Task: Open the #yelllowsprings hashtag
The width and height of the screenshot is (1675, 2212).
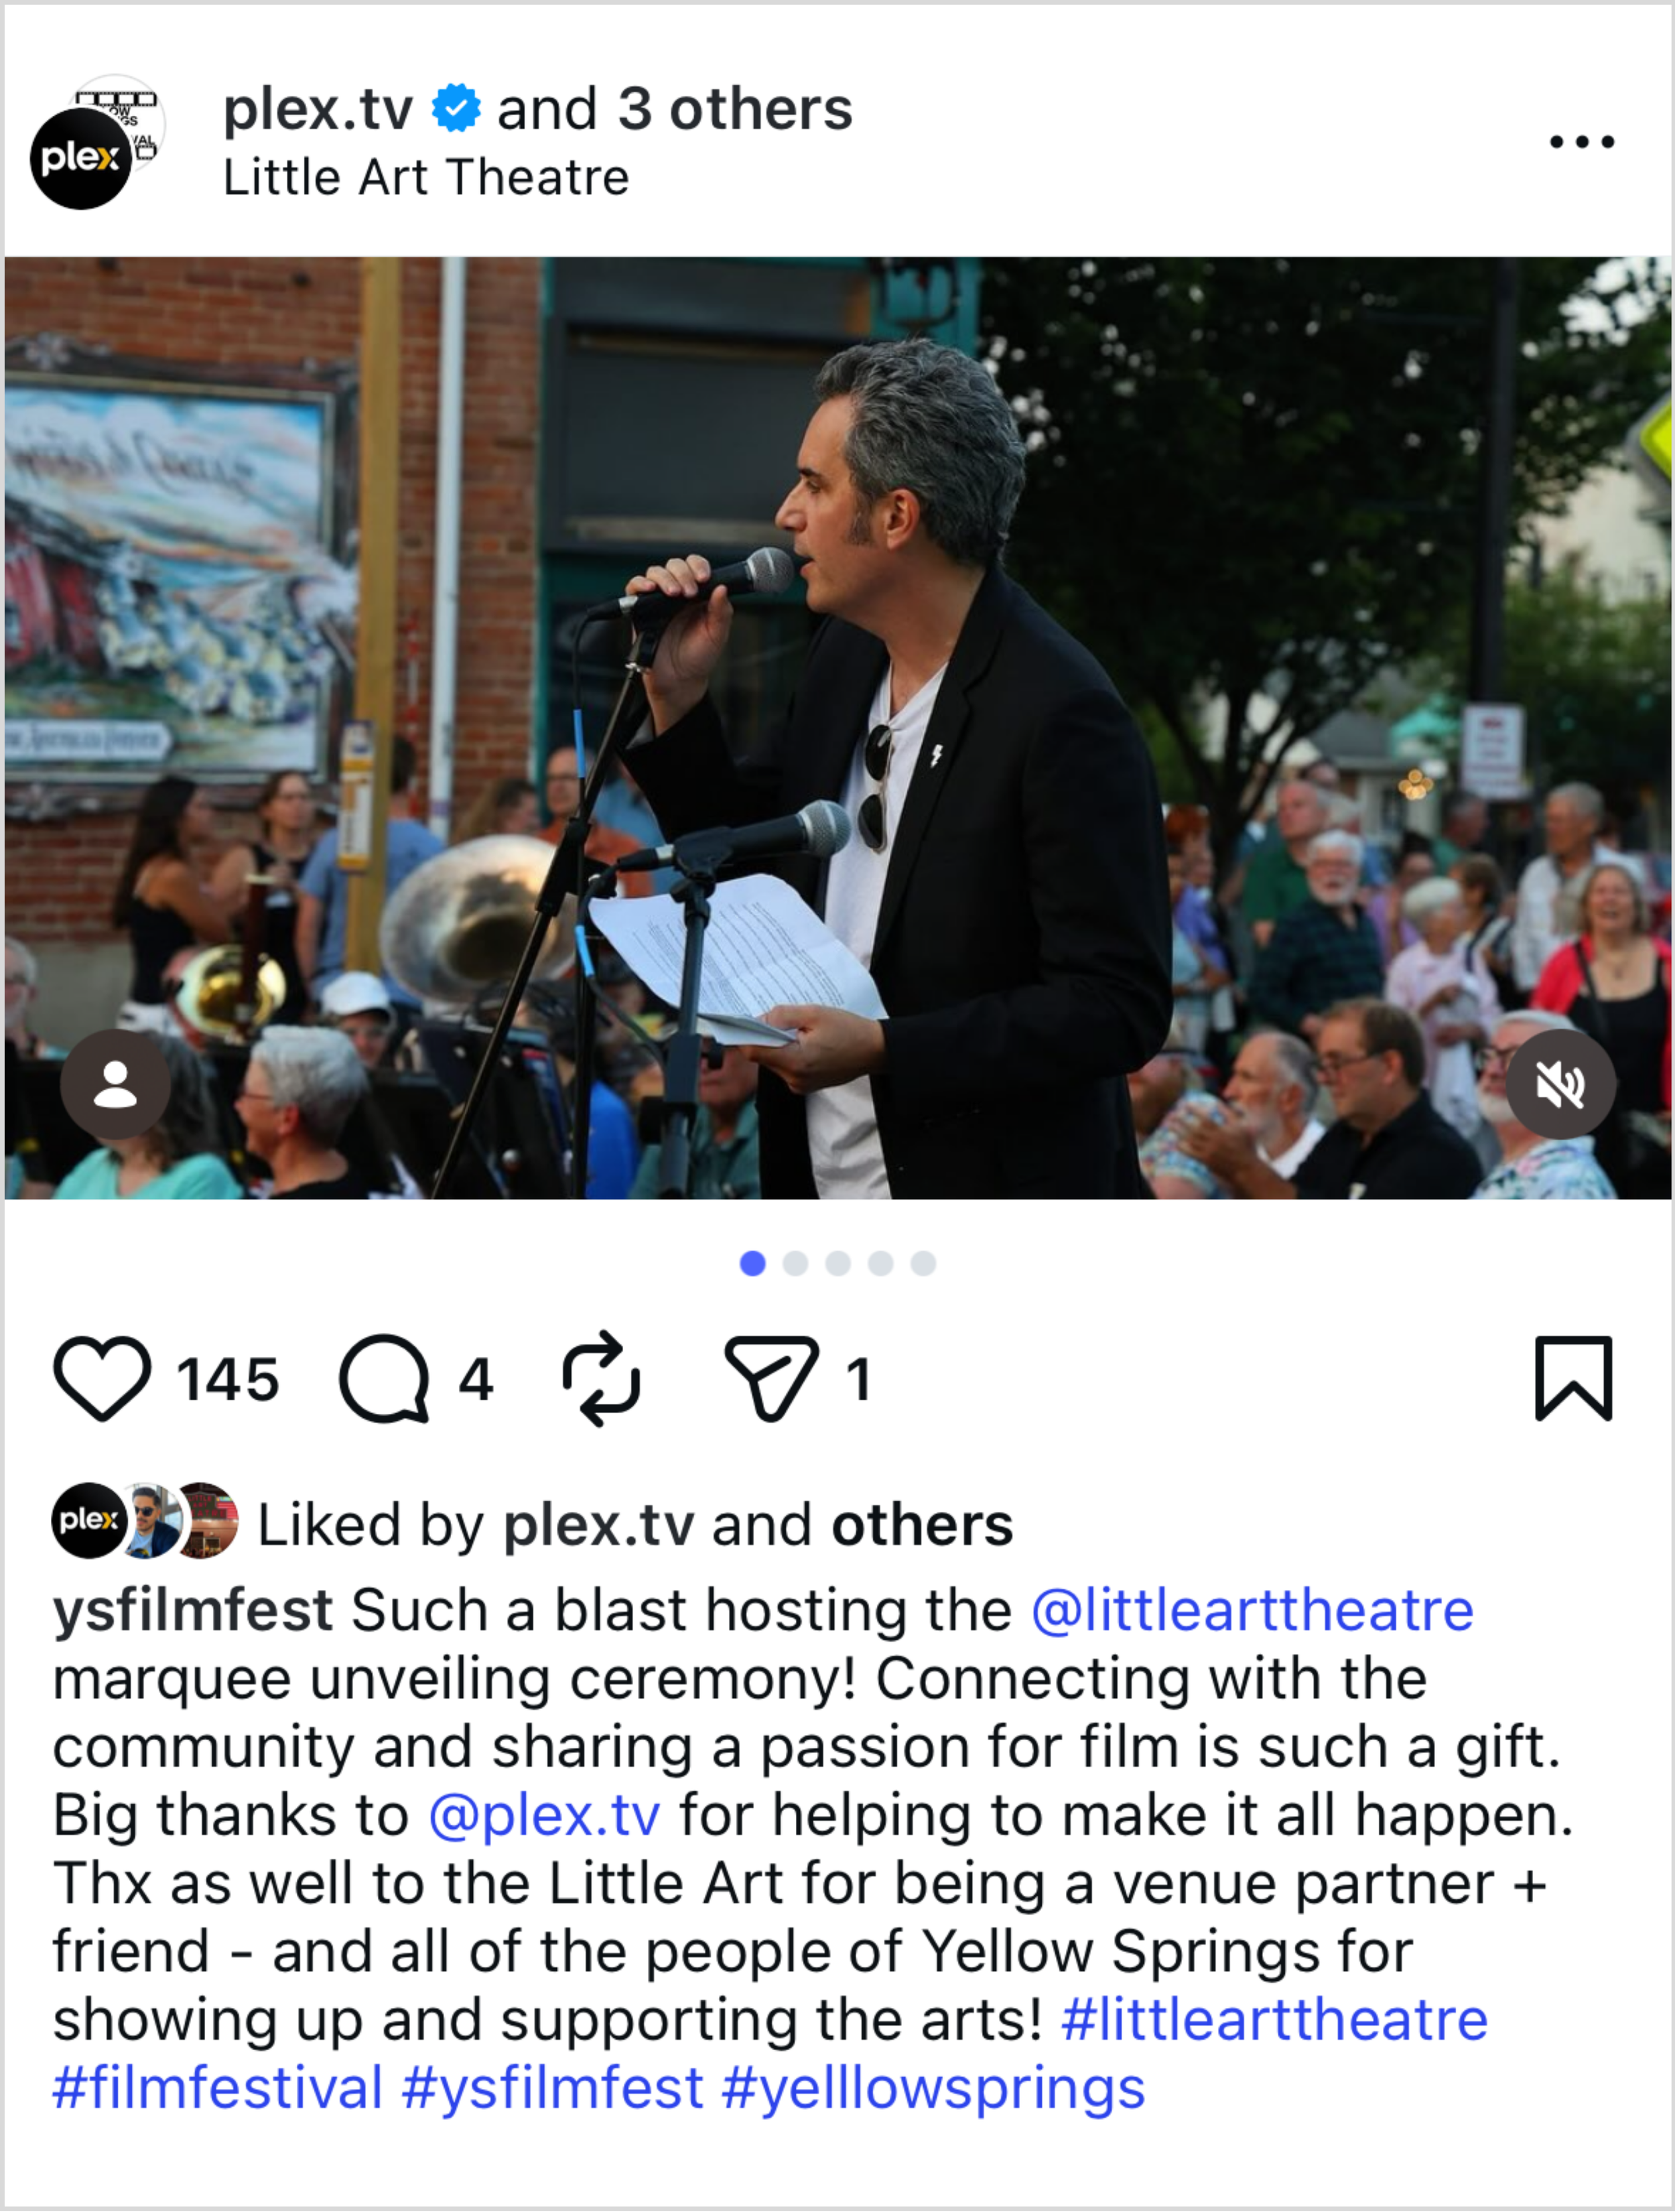Action: (x=933, y=2088)
